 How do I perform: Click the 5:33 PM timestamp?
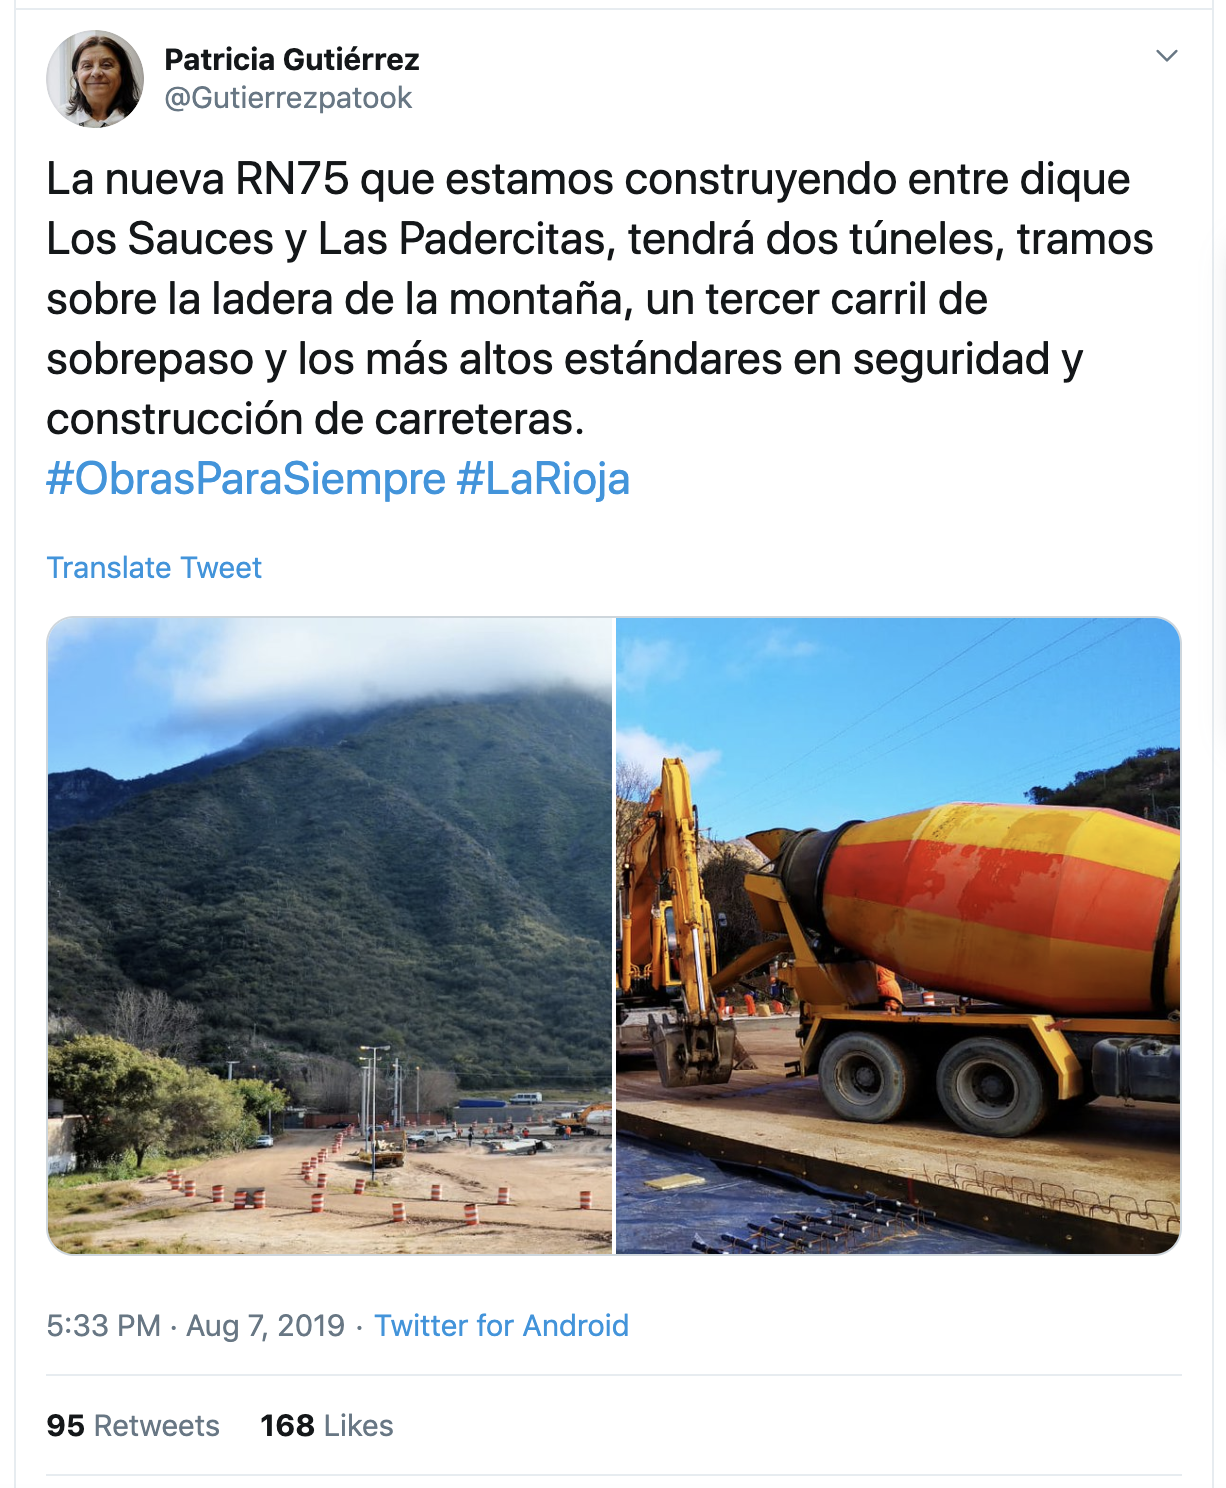pyautogui.click(x=103, y=1326)
